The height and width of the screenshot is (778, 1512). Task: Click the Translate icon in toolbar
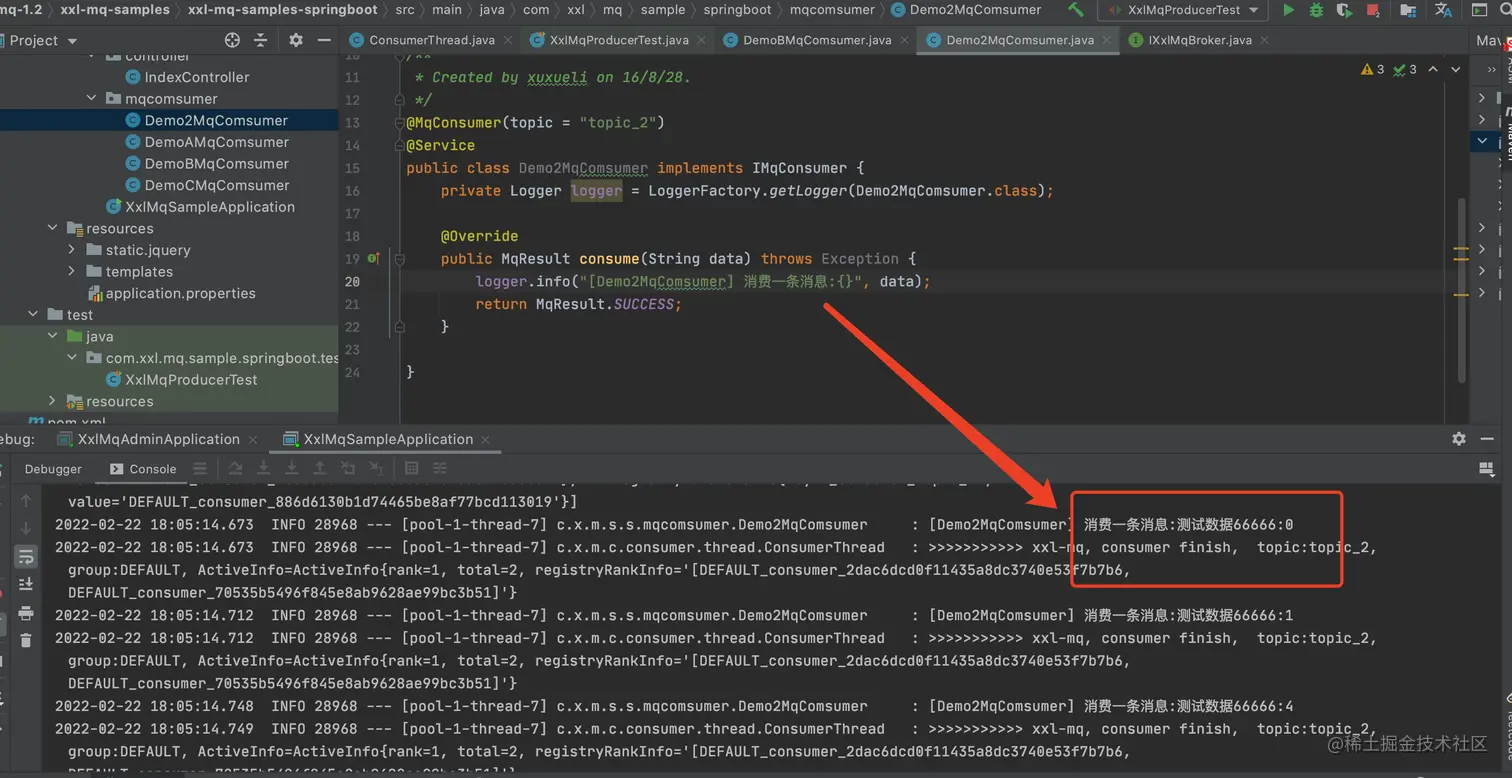[1443, 10]
